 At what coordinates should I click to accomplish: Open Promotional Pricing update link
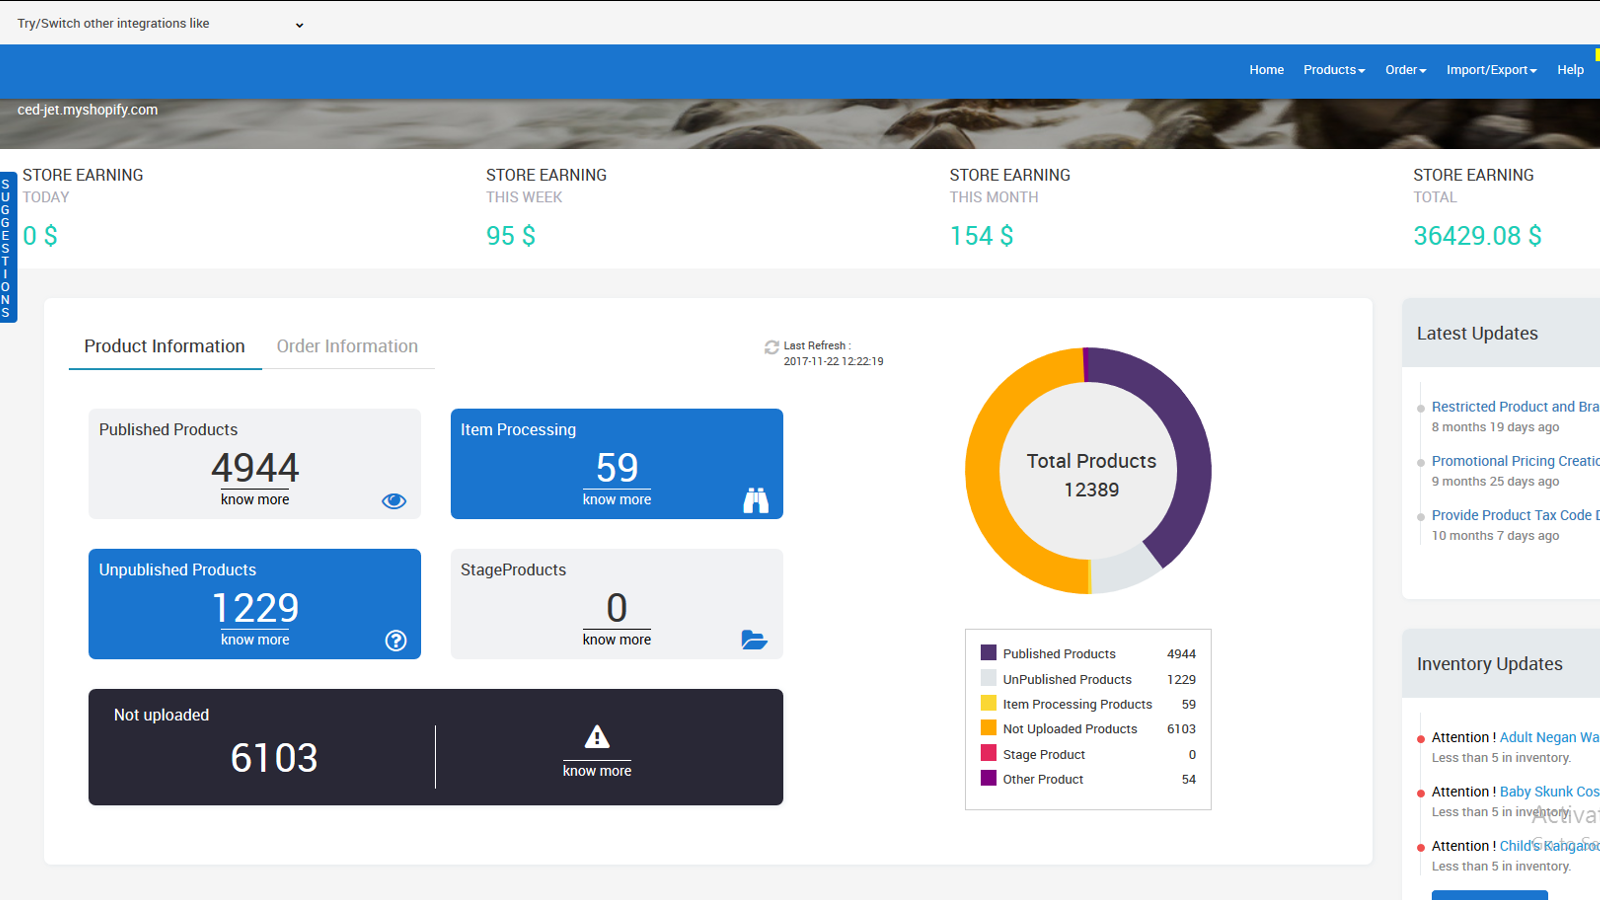1514,461
